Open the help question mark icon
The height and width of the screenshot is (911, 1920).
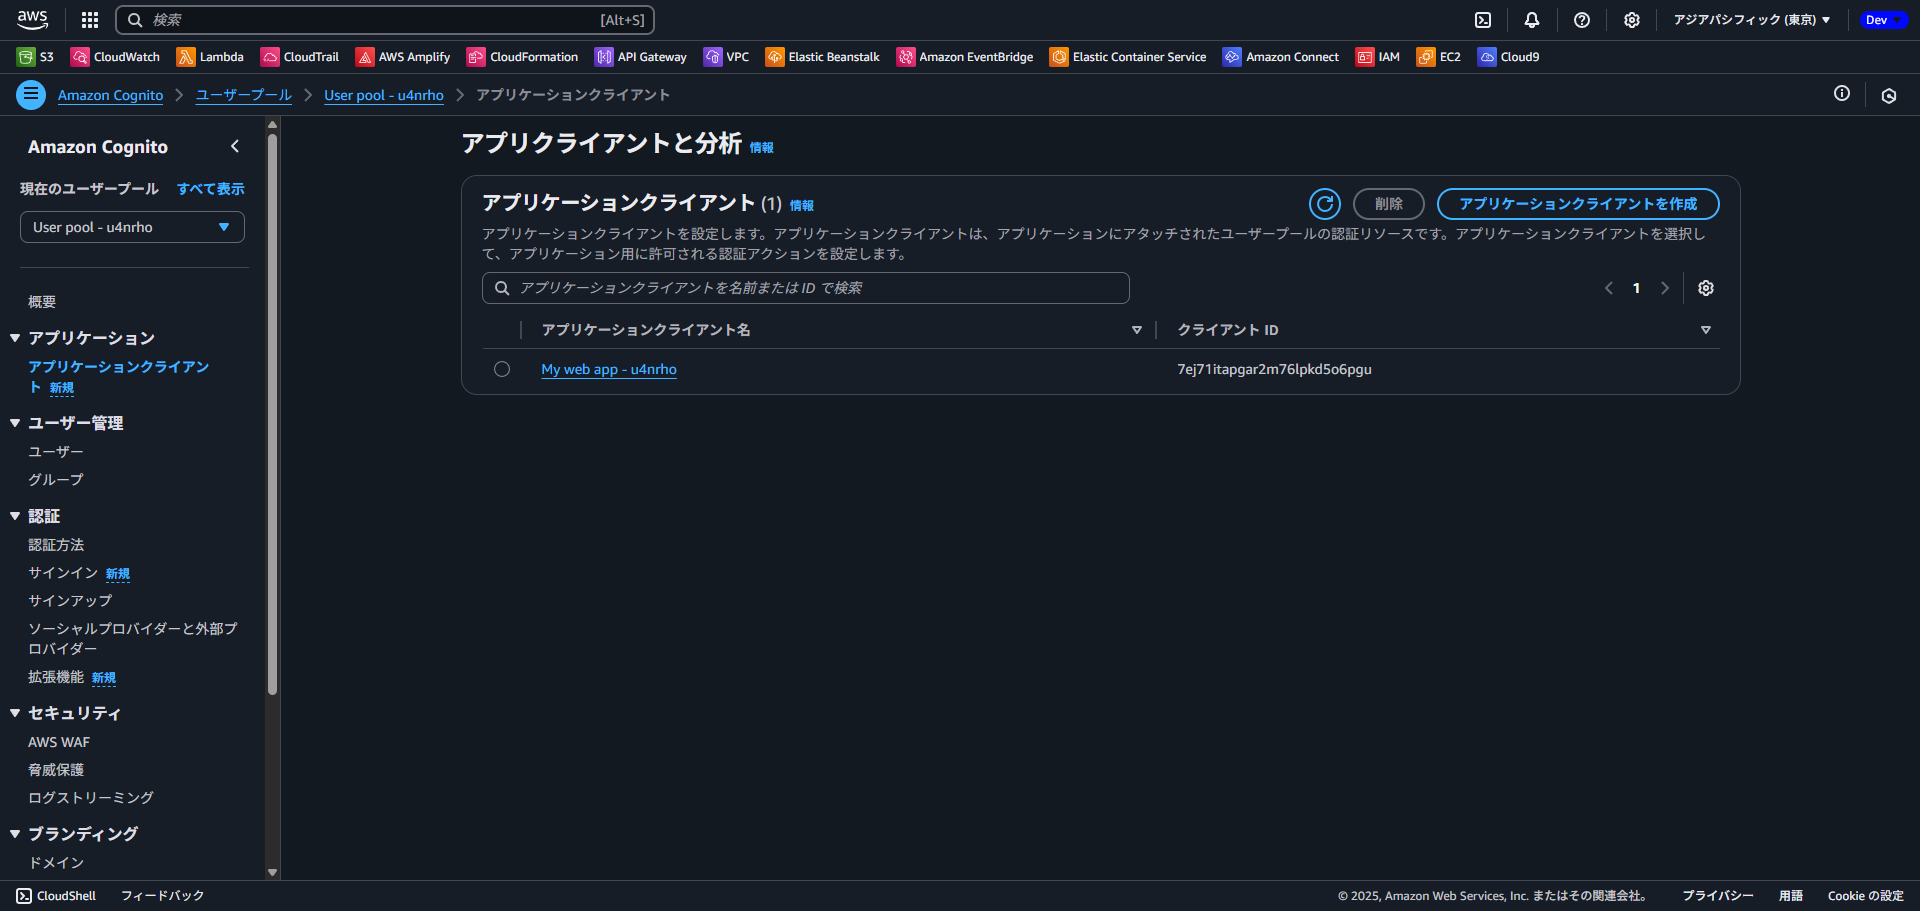coord(1582,20)
